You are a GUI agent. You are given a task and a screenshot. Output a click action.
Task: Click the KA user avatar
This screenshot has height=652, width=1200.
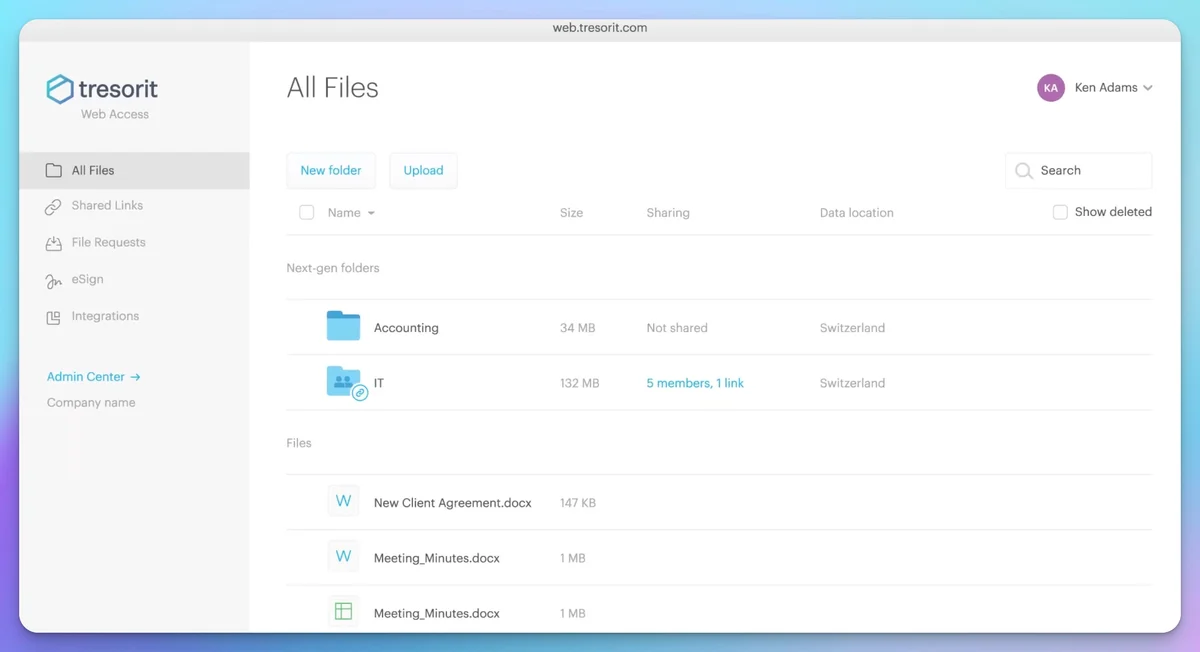point(1050,88)
